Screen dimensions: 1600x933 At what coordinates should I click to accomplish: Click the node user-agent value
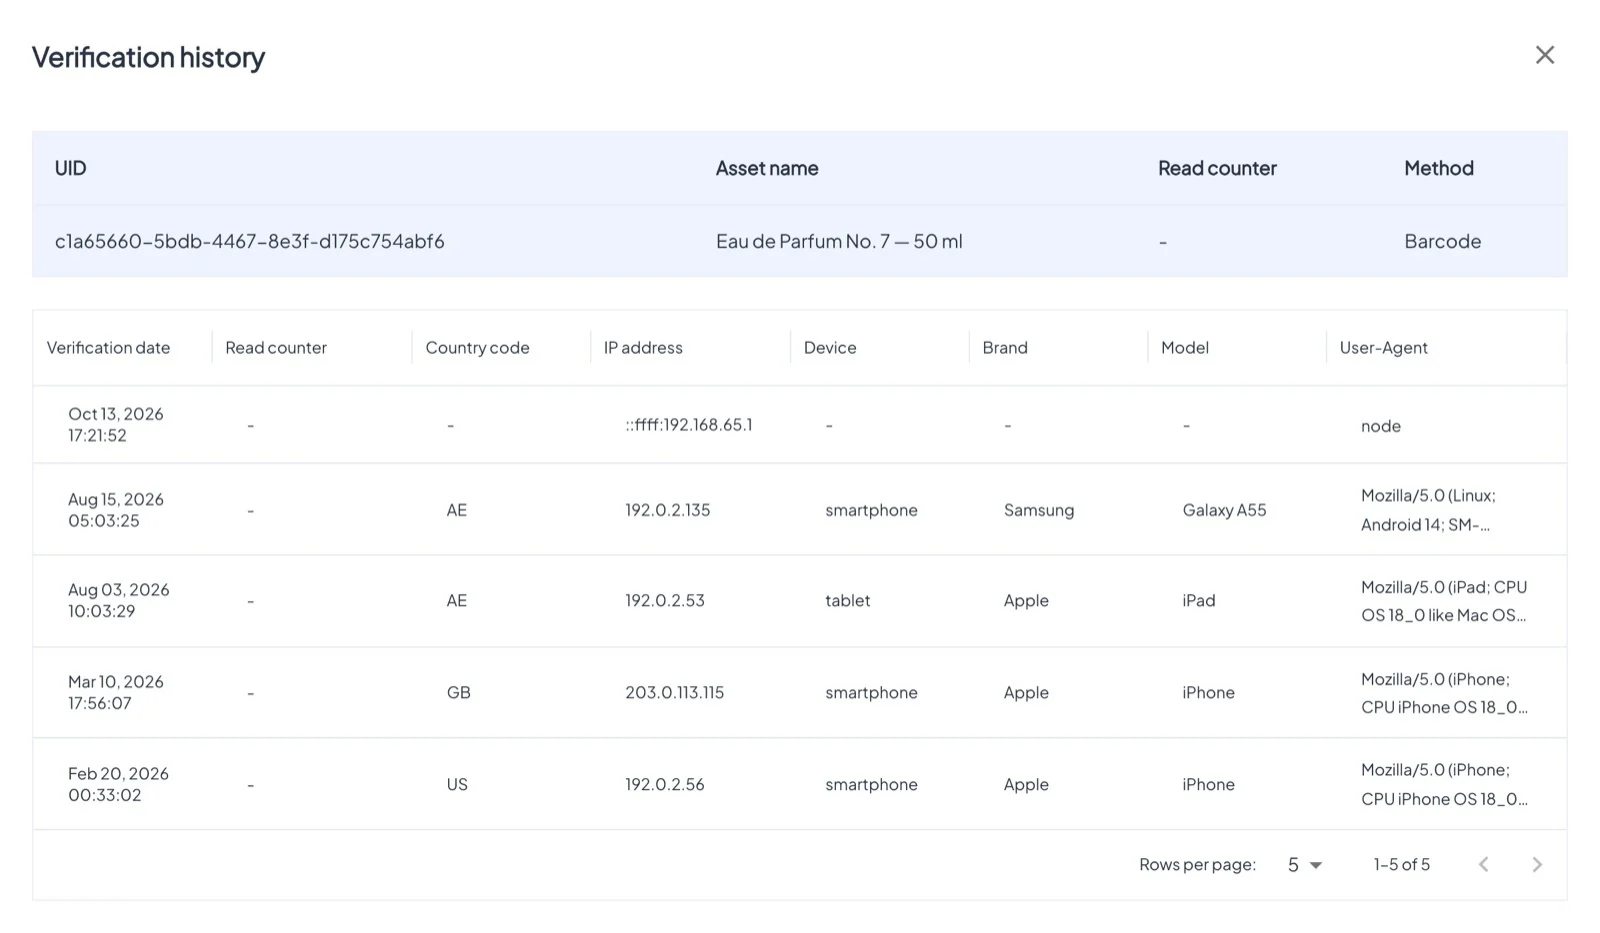[1380, 426]
